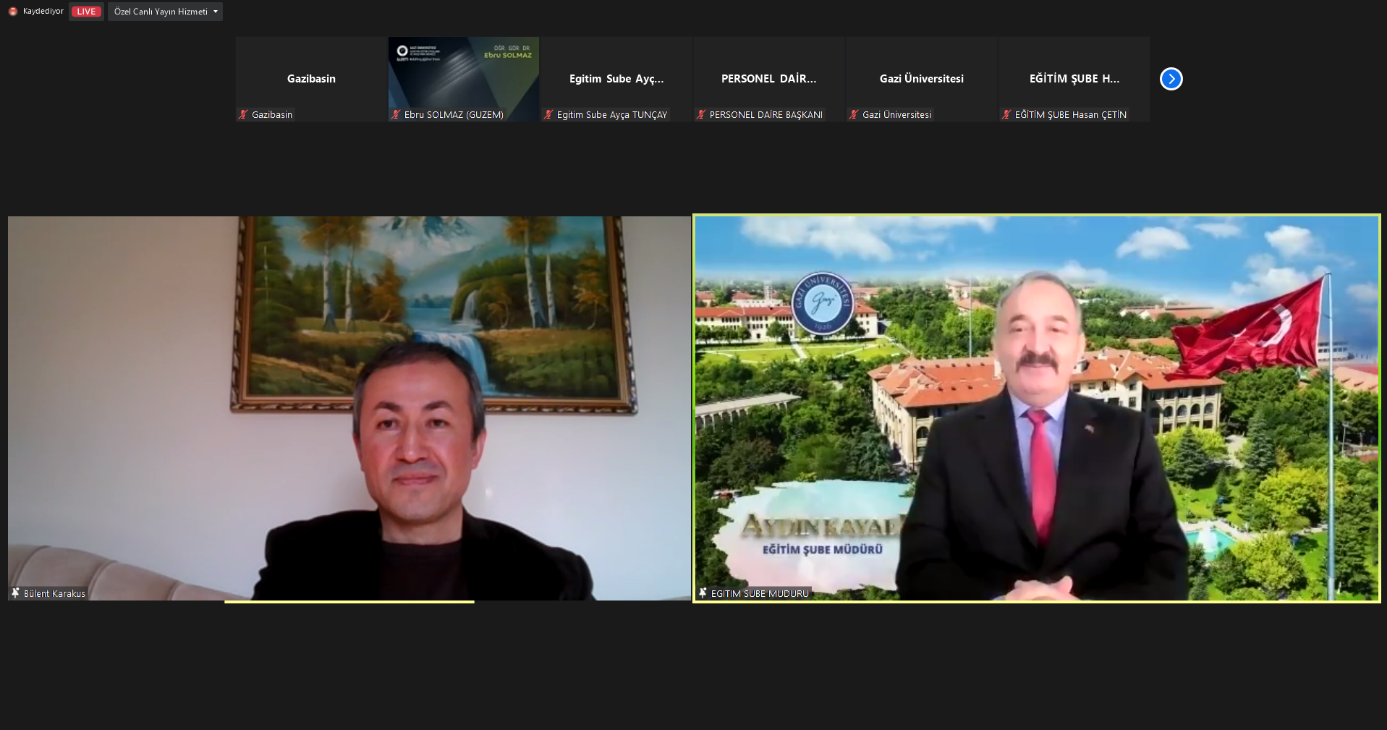Select Bülent Karakus's main video
The width and height of the screenshot is (1387, 730).
point(349,408)
